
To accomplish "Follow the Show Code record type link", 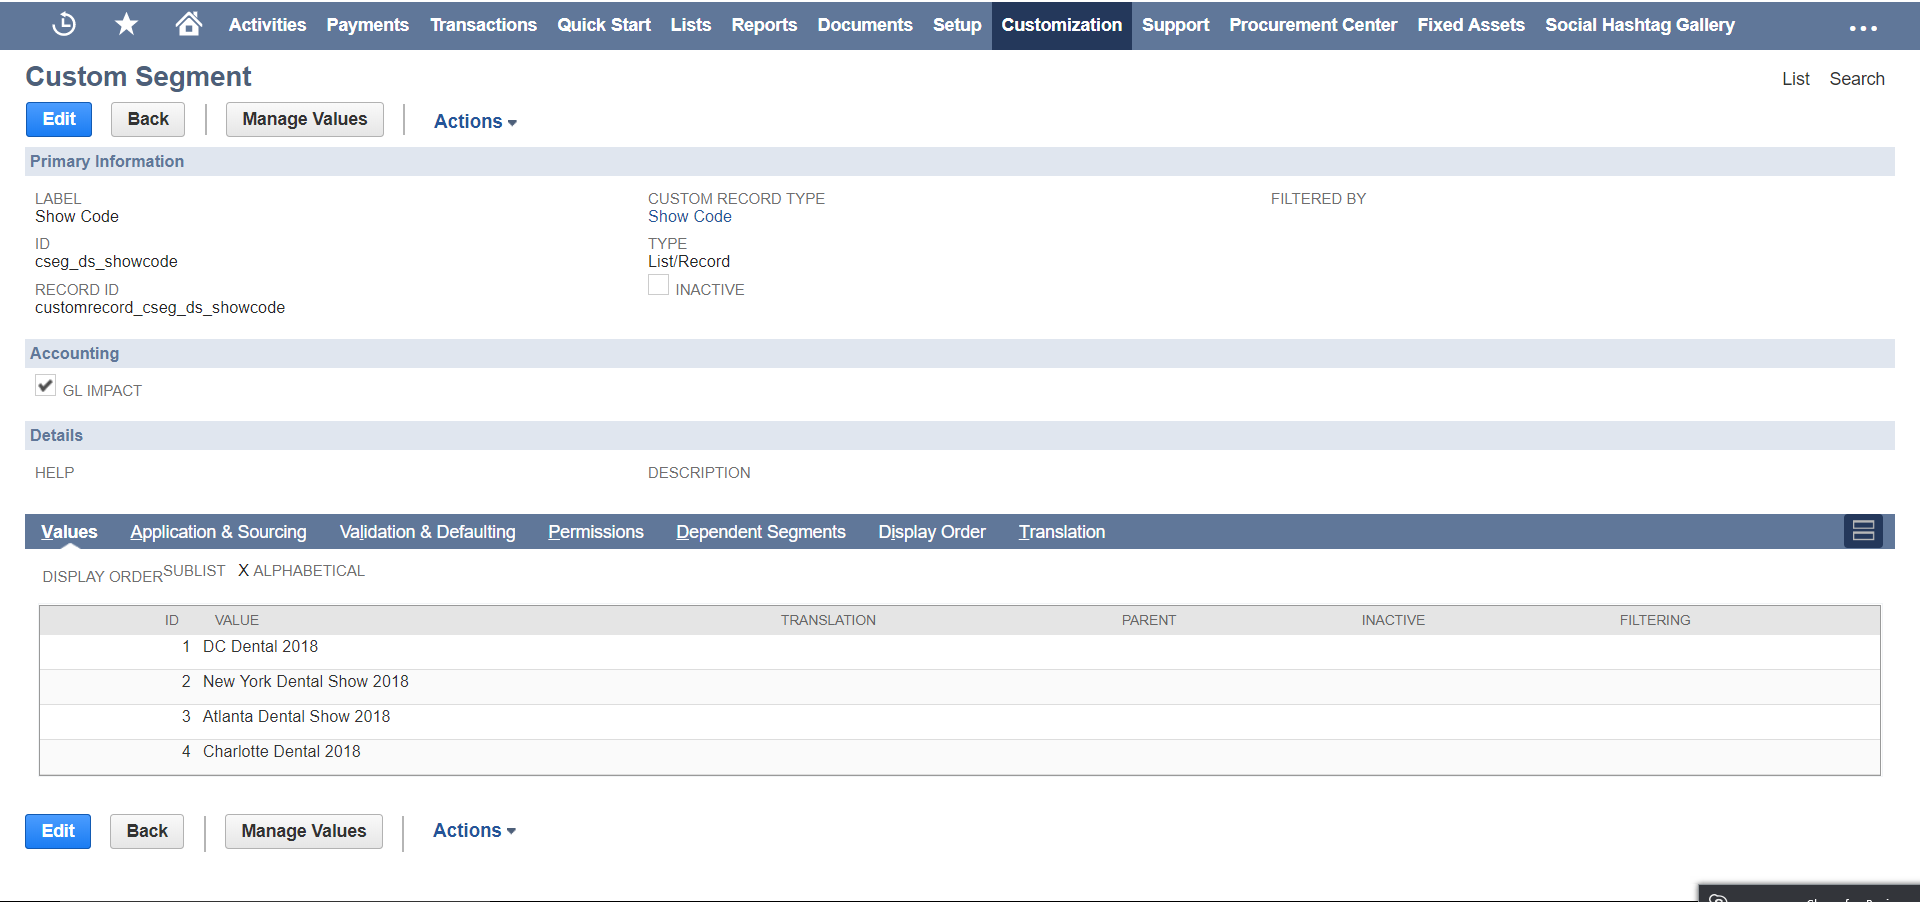I will [x=689, y=216].
